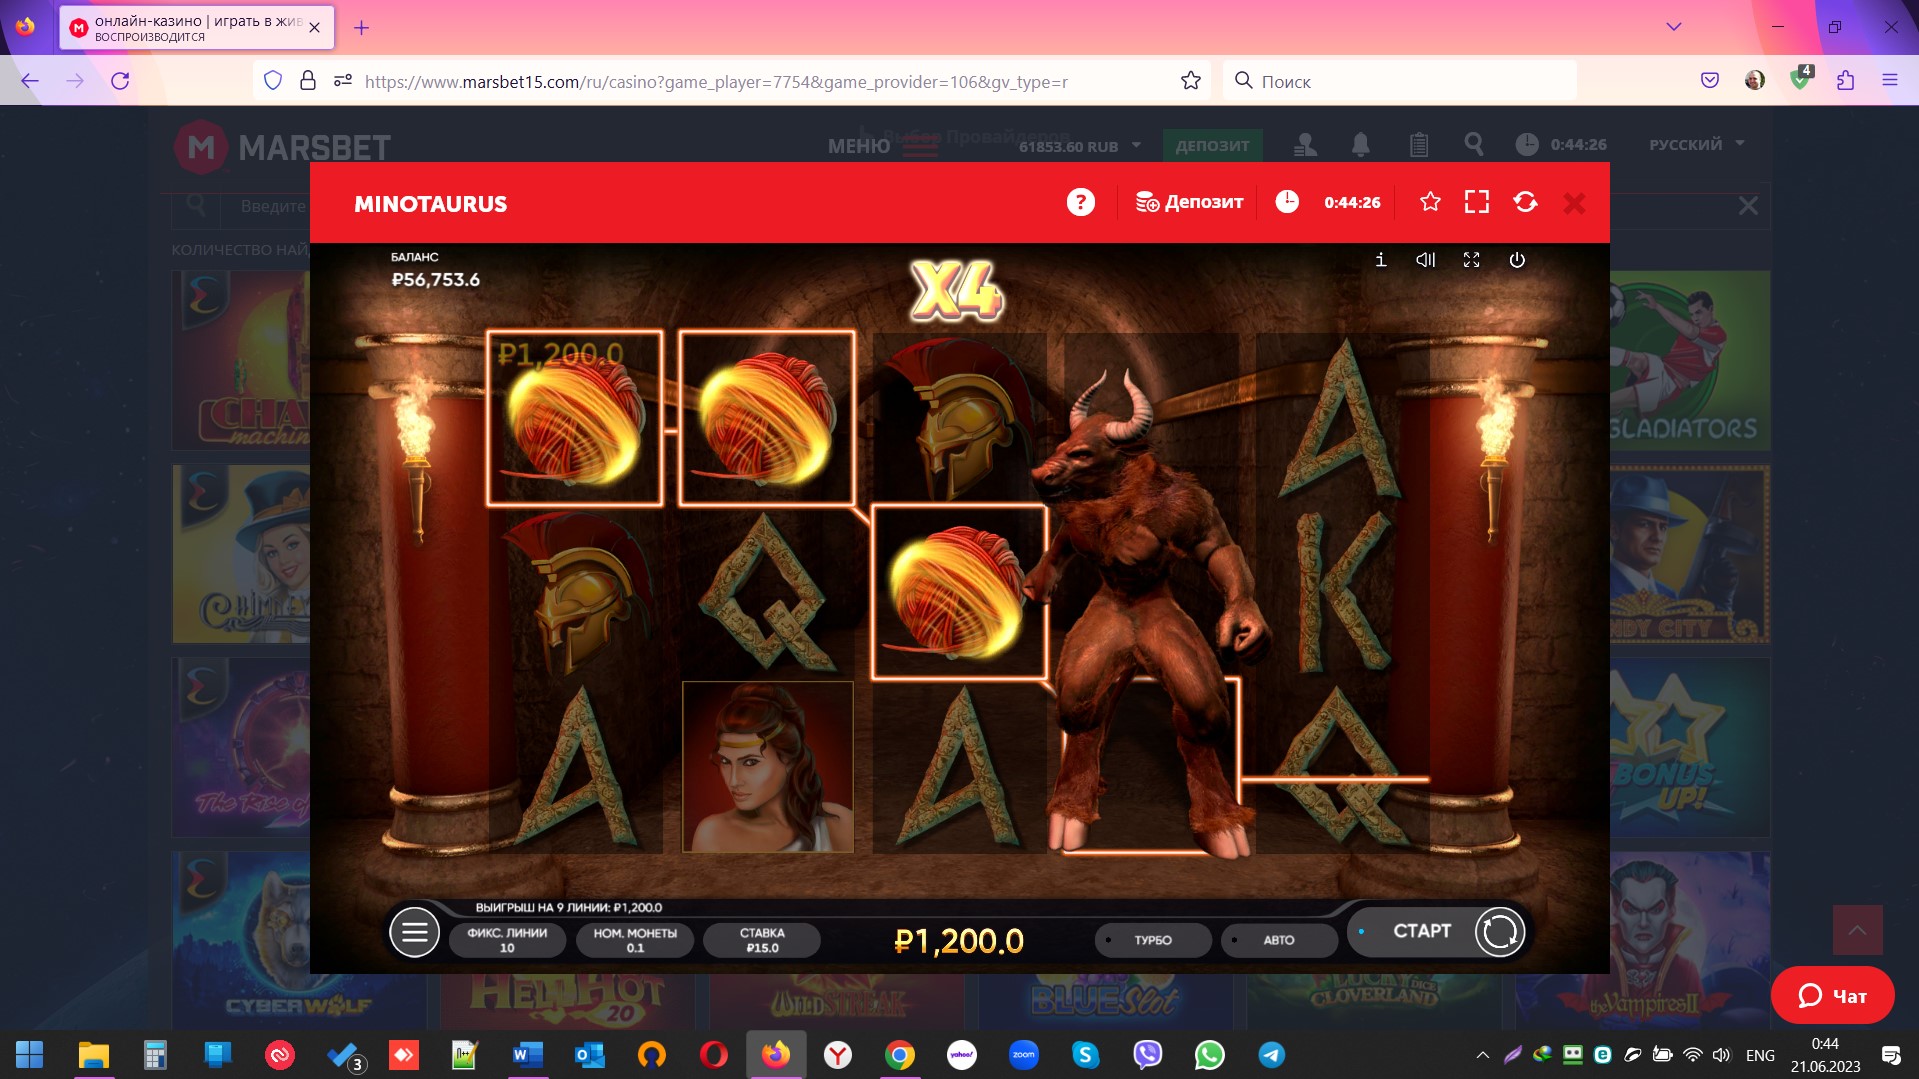Open Windows Start menu
1919x1079 pixels.
(x=30, y=1055)
